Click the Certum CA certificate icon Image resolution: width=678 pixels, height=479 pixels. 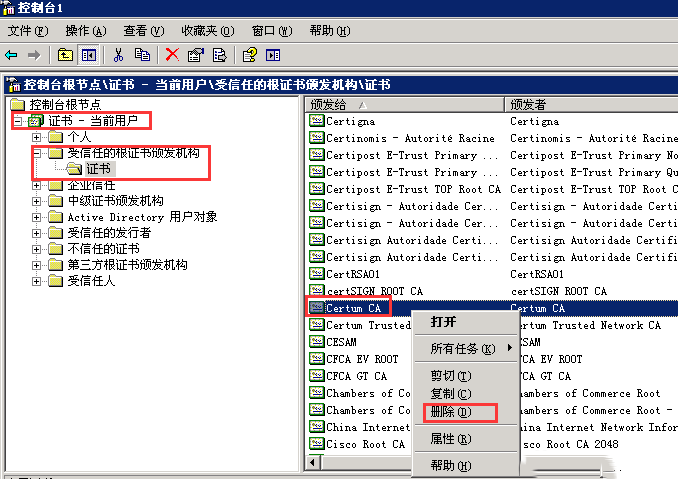click(x=317, y=307)
